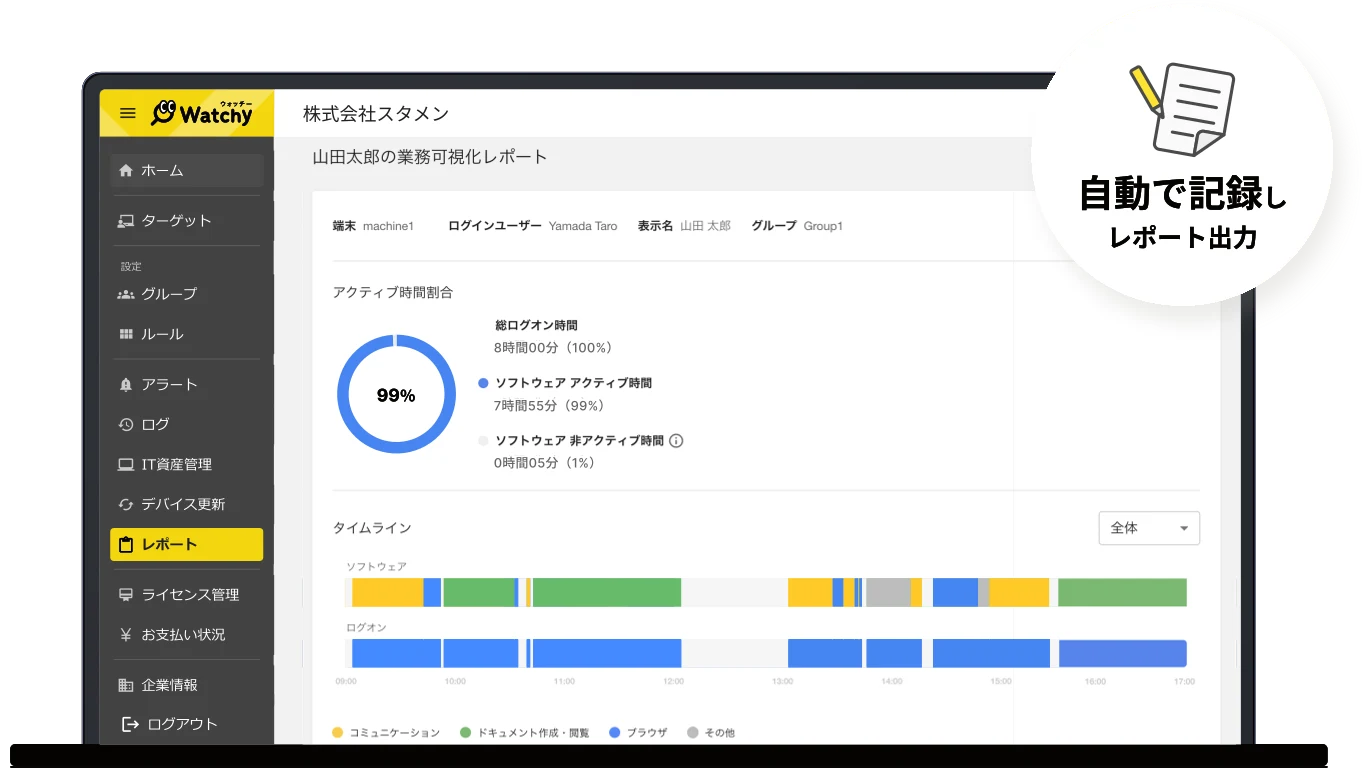Open ログ menu item
1362x778 pixels.
tap(187, 424)
